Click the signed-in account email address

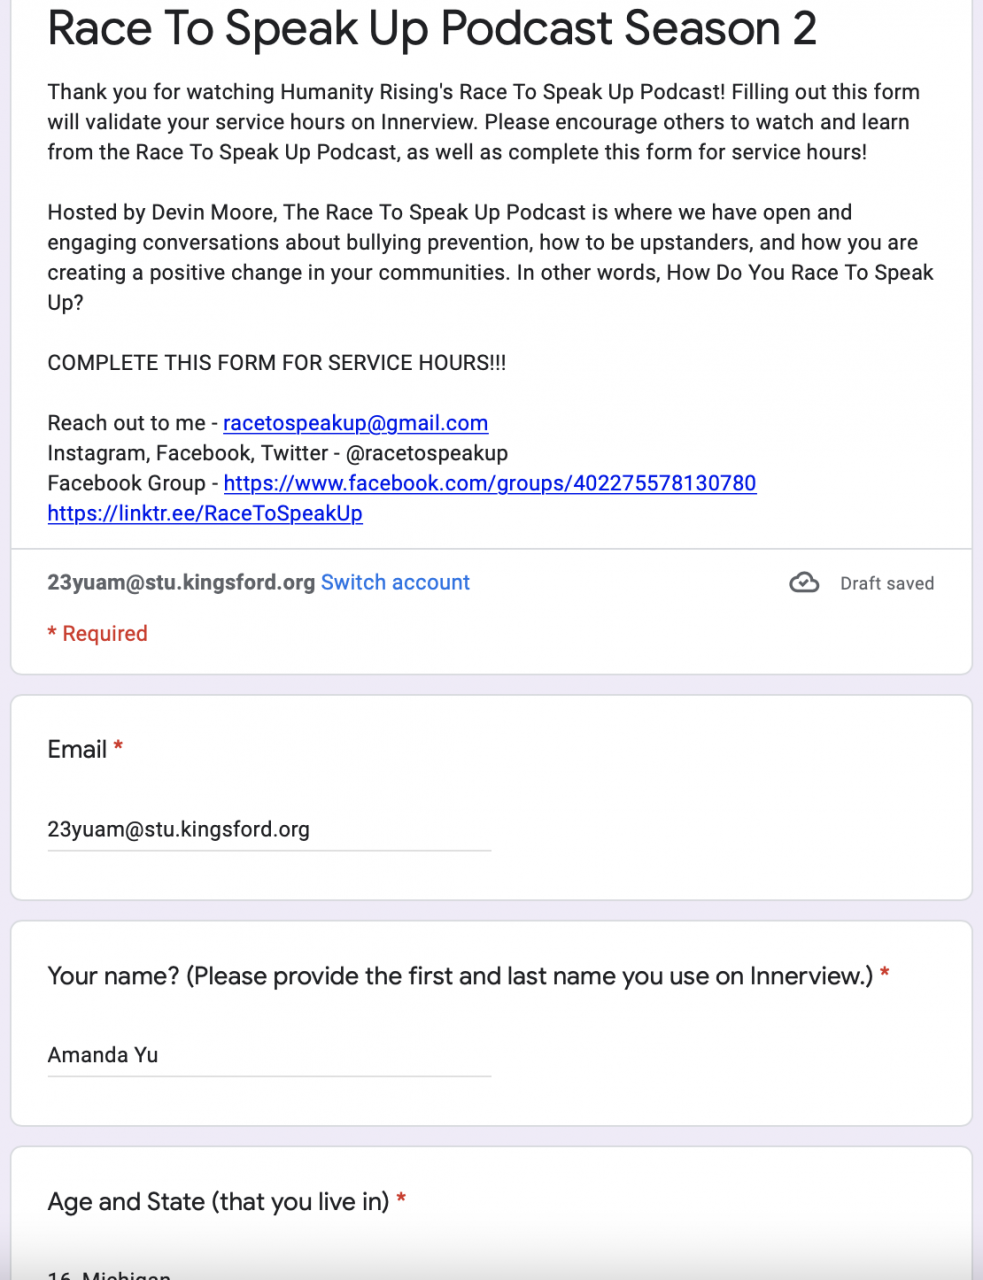click(x=181, y=582)
